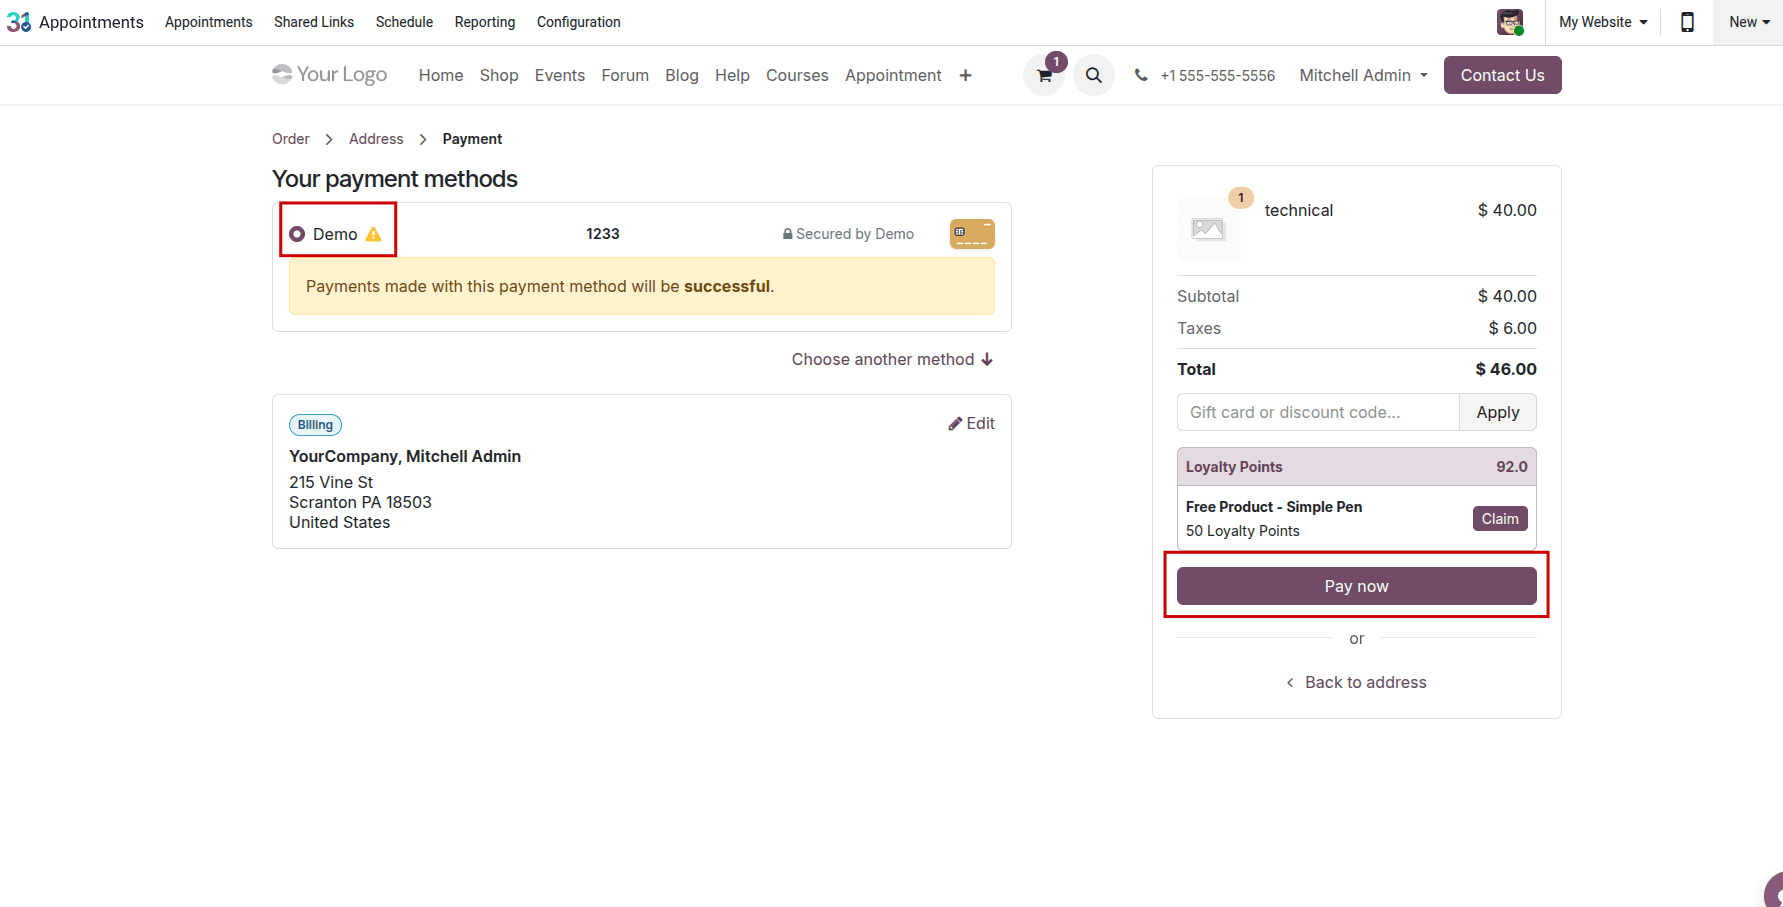
Task: Open the Reporting menu
Action: [485, 22]
